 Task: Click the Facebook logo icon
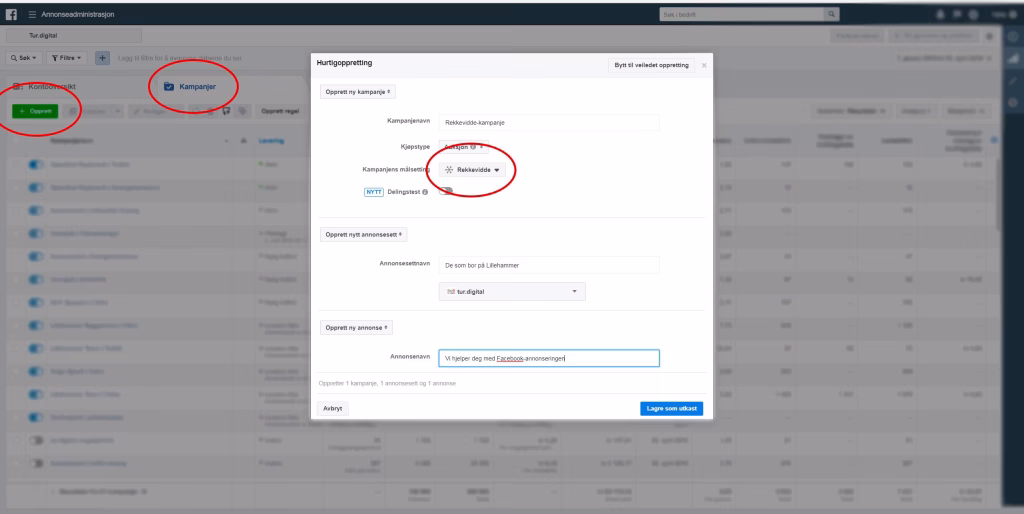11,14
